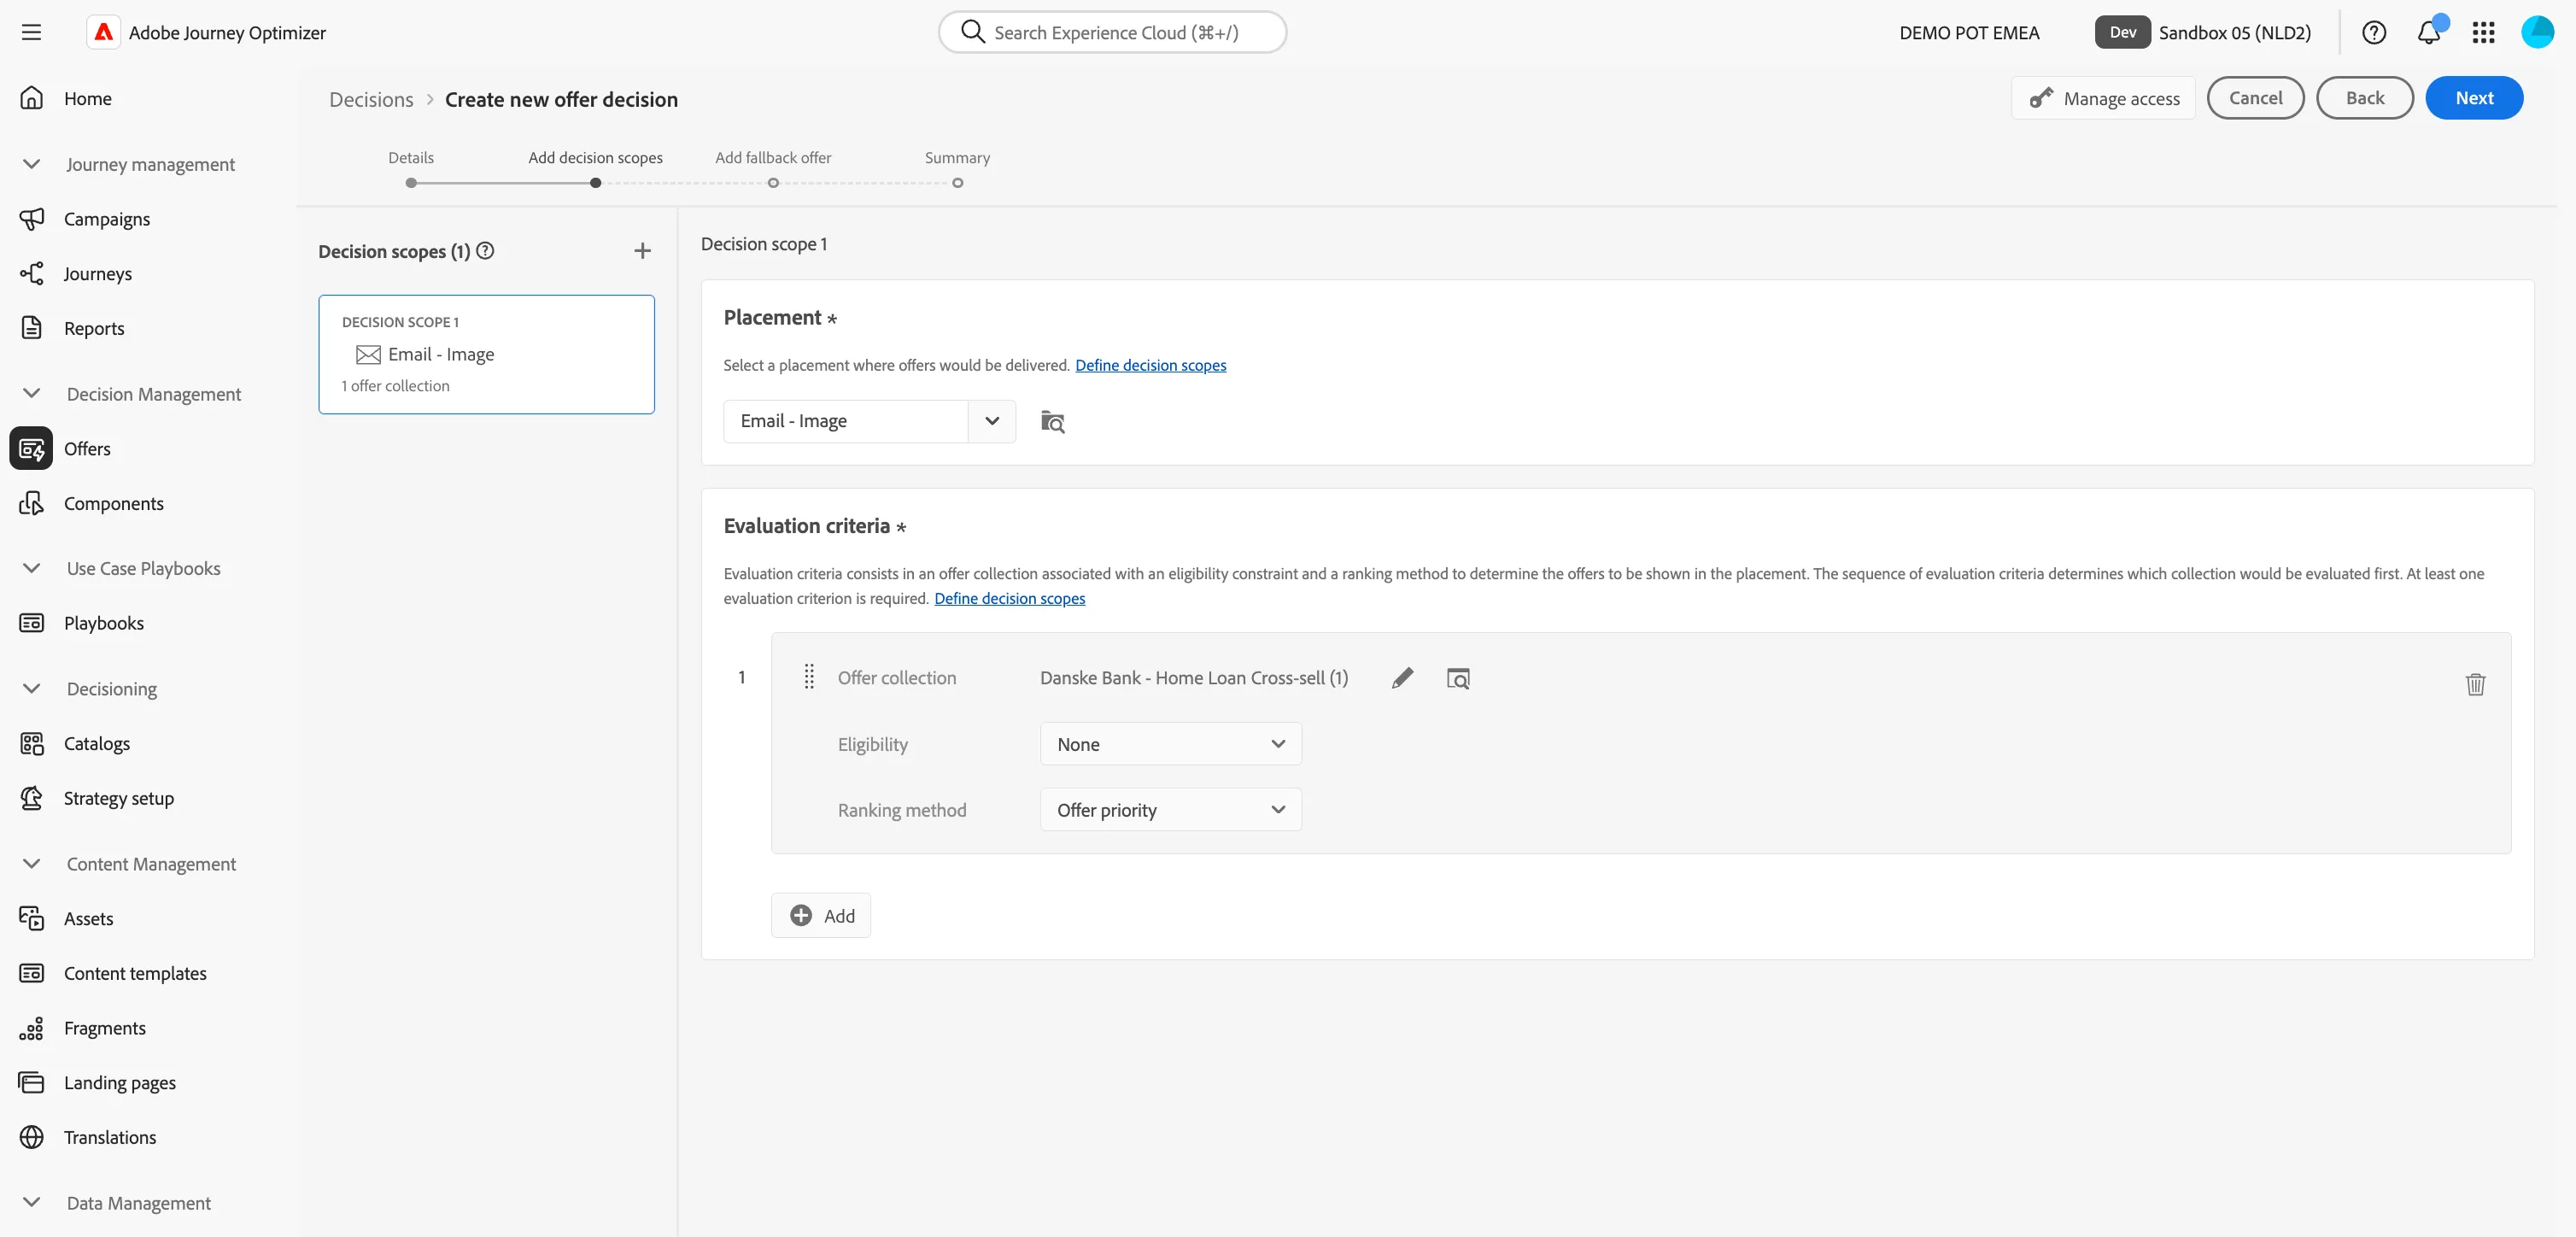Click the Next button
The height and width of the screenshot is (1237, 2576).
pyautogui.click(x=2474, y=98)
